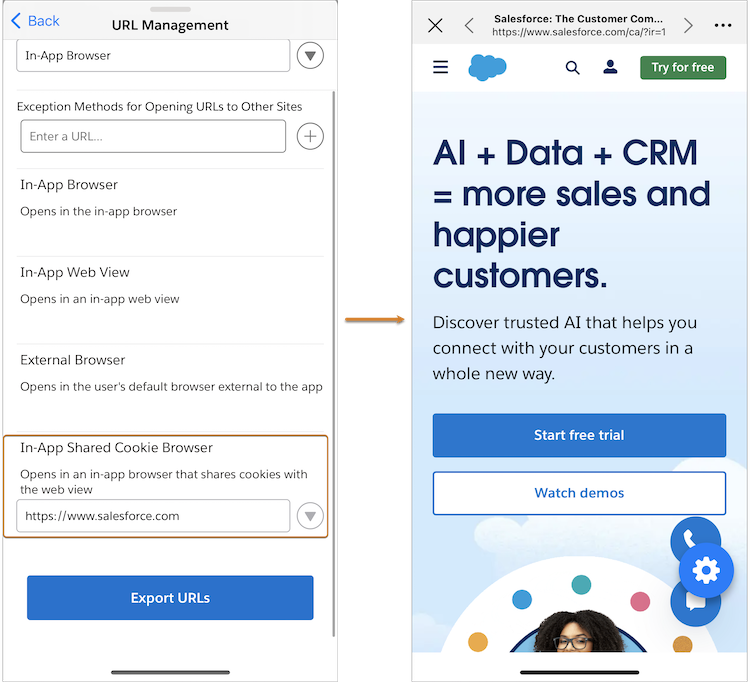Image resolution: width=750 pixels, height=682 pixels.
Task: Select In-App Shared Cookie Browser heading
Action: [116, 448]
